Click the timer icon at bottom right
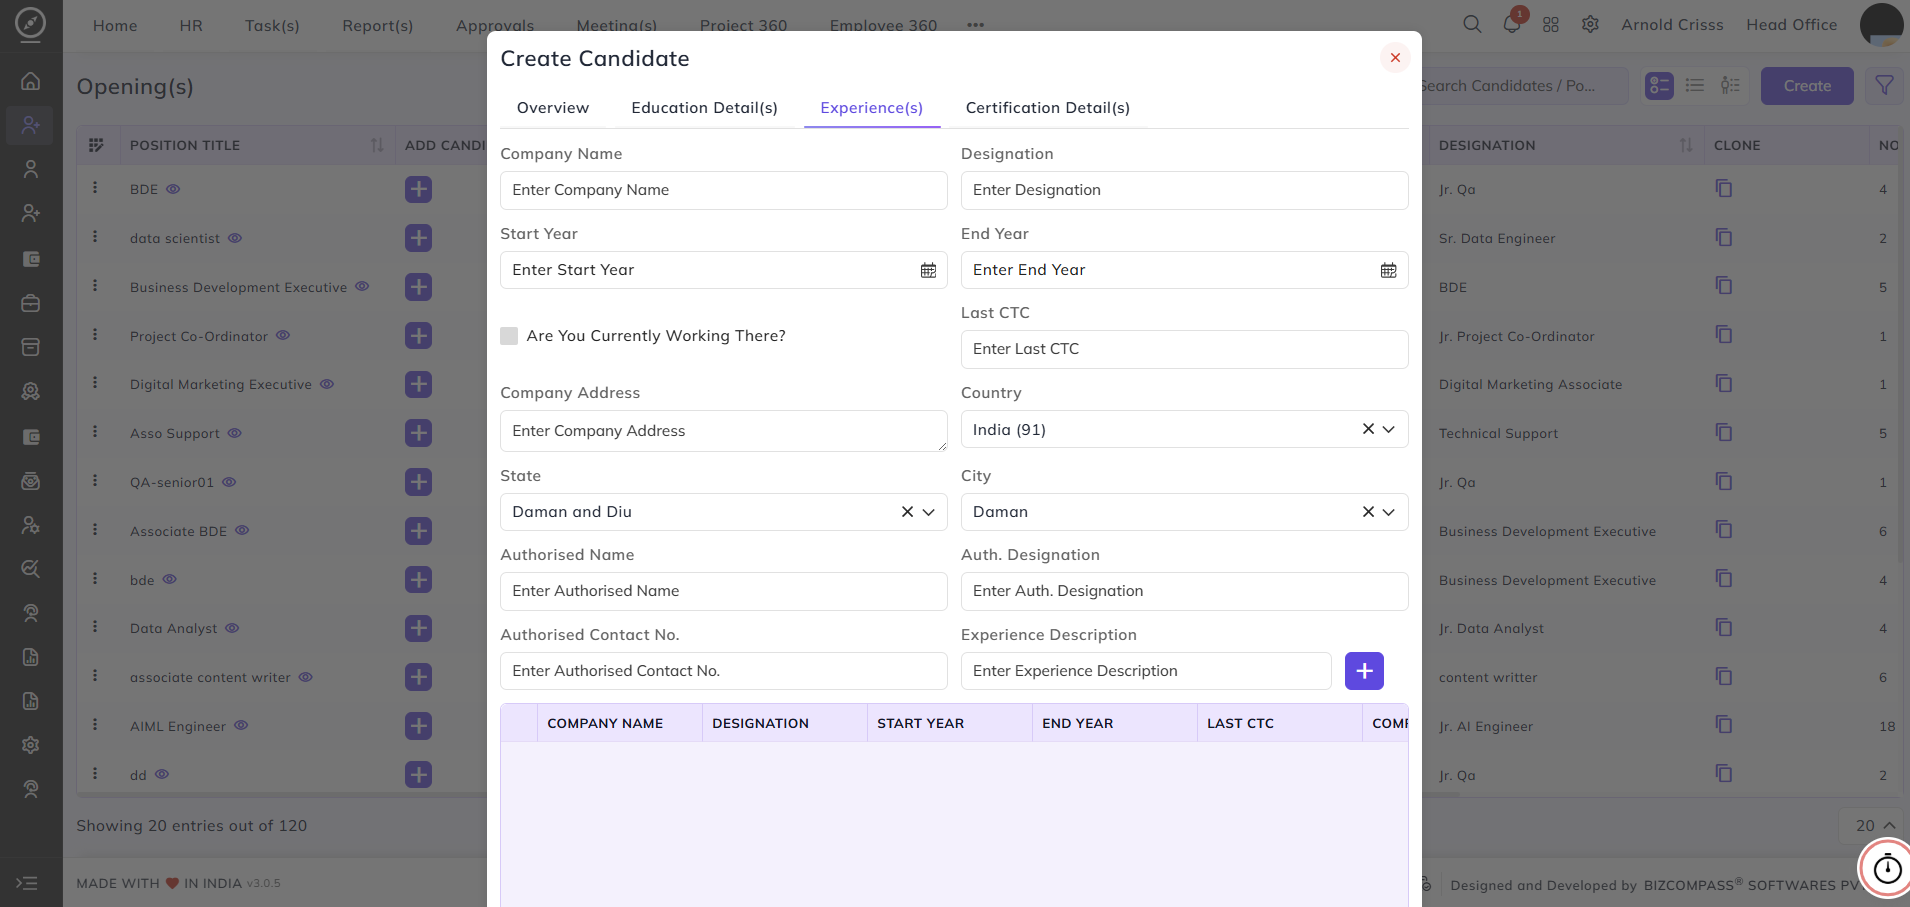 1887,869
